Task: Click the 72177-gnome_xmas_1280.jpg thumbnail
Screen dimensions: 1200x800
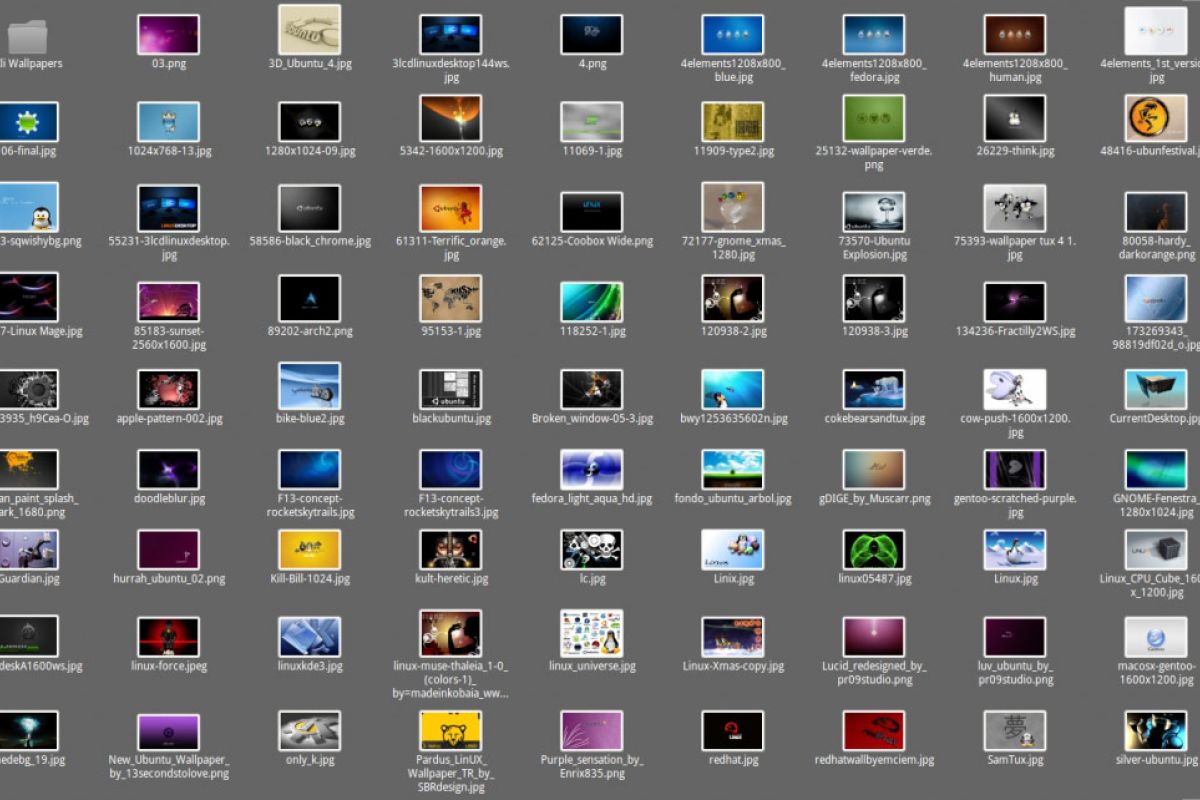Action: click(732, 207)
